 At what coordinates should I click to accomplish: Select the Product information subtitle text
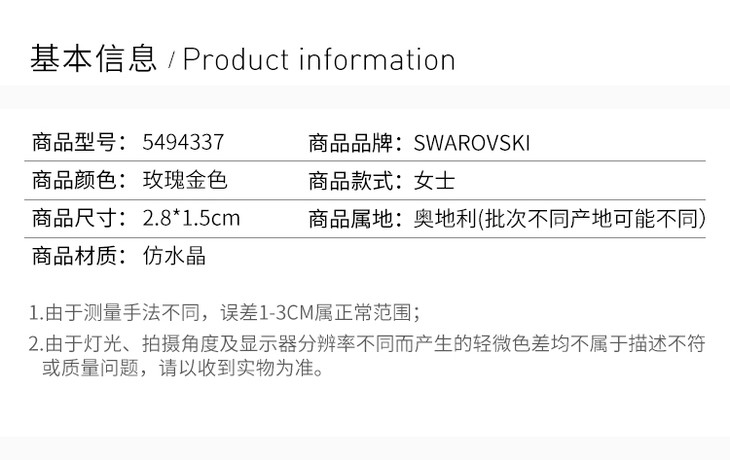[x=318, y=60]
